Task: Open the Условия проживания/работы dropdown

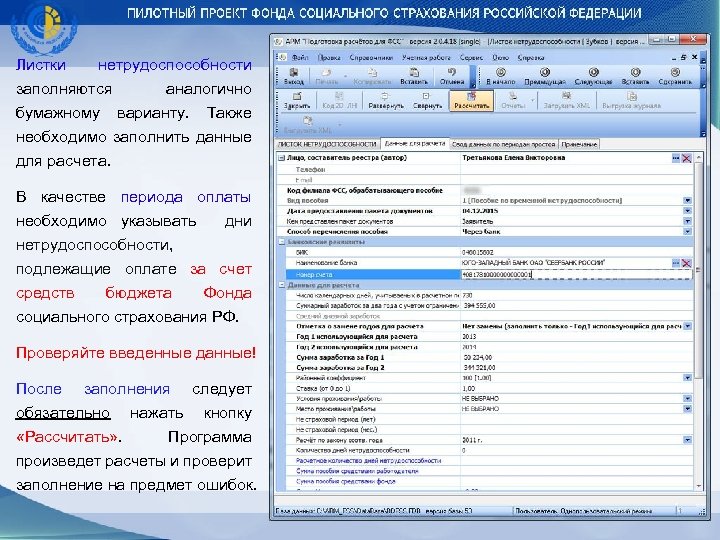Action: pos(687,399)
